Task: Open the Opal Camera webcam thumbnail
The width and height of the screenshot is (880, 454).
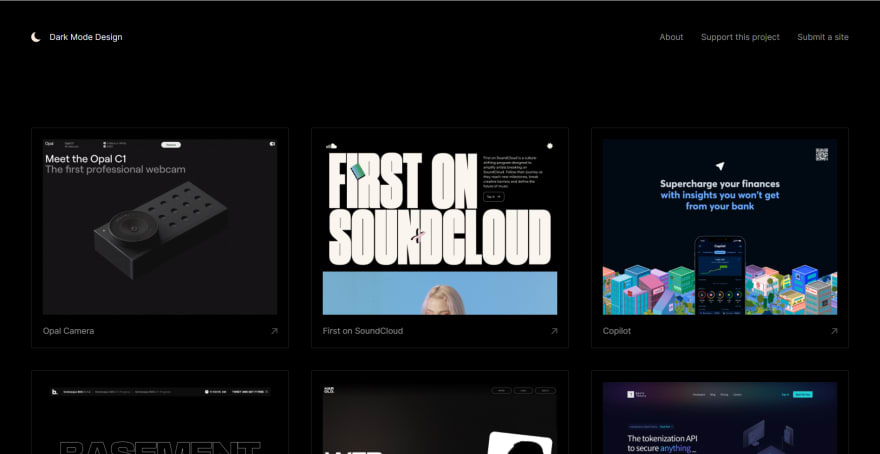Action: point(160,227)
